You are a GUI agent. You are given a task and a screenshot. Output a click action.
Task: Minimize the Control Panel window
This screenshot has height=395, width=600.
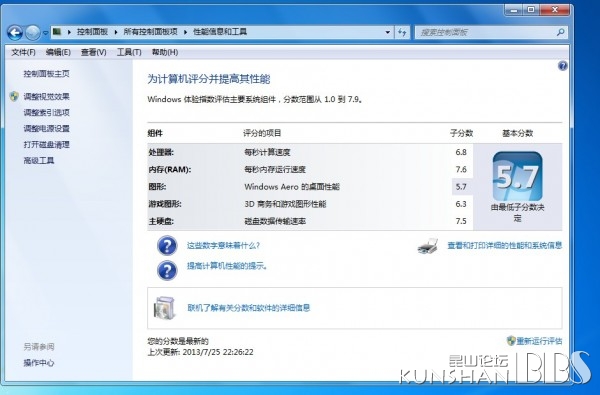pyautogui.click(x=514, y=10)
